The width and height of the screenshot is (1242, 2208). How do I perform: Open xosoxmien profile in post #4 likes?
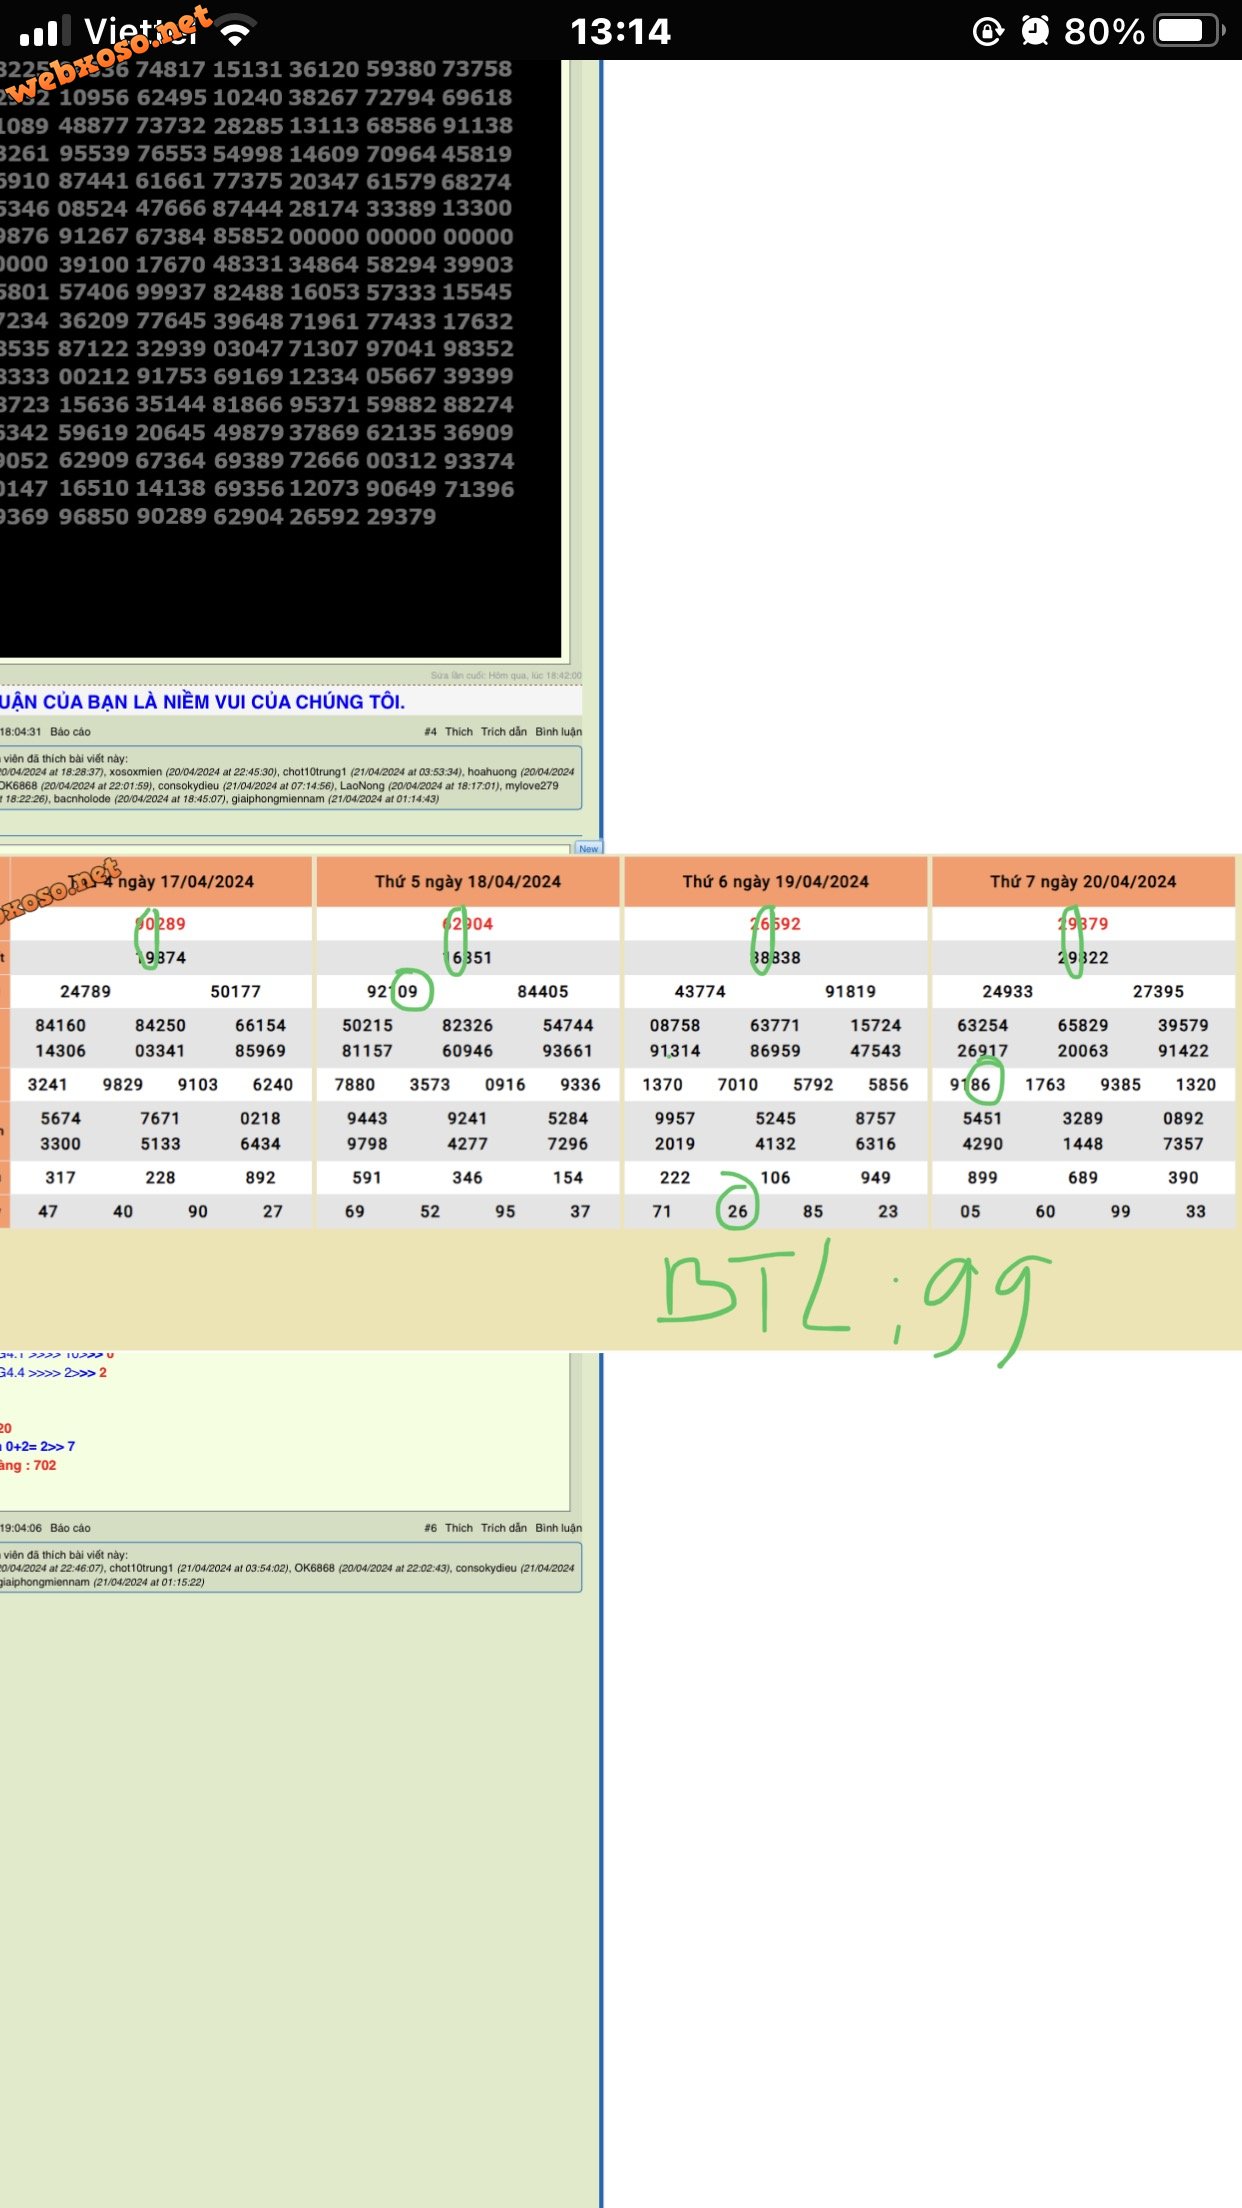[x=135, y=772]
